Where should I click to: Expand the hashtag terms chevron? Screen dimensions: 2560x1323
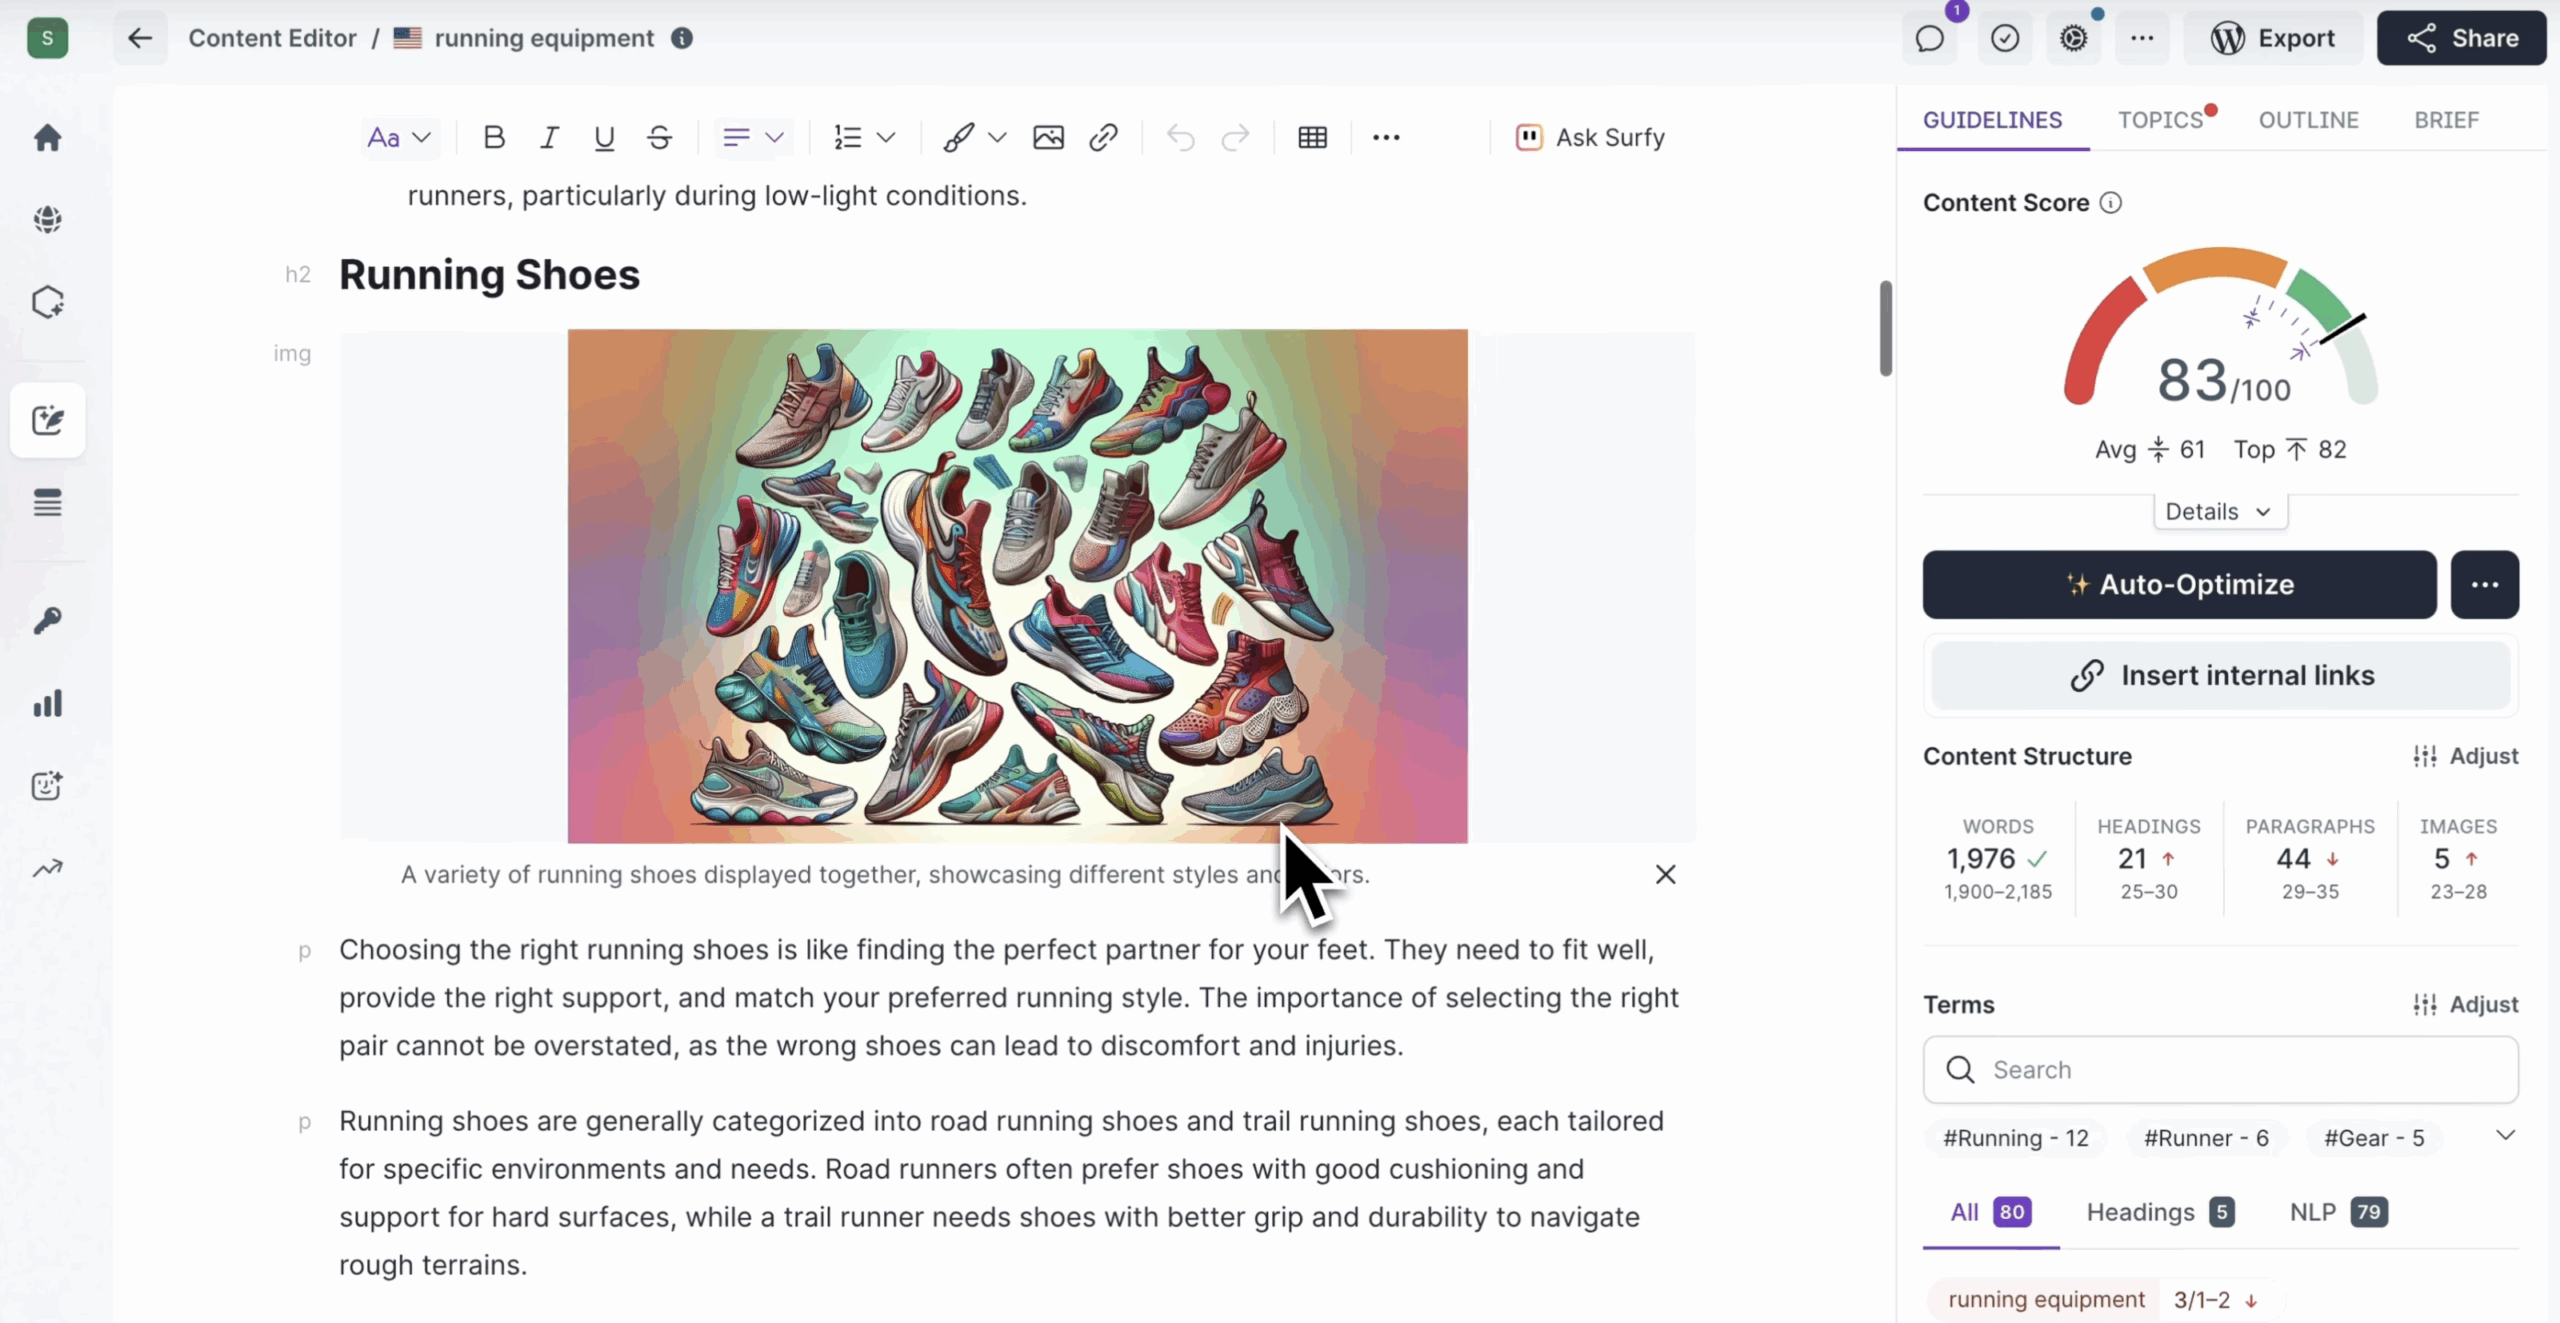(x=2505, y=1136)
